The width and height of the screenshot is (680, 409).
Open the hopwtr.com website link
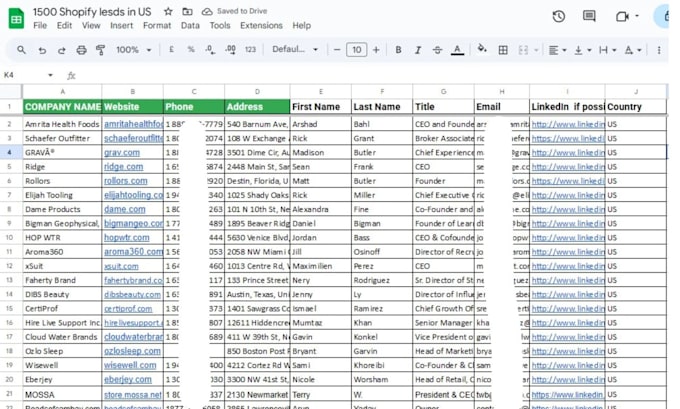point(127,238)
